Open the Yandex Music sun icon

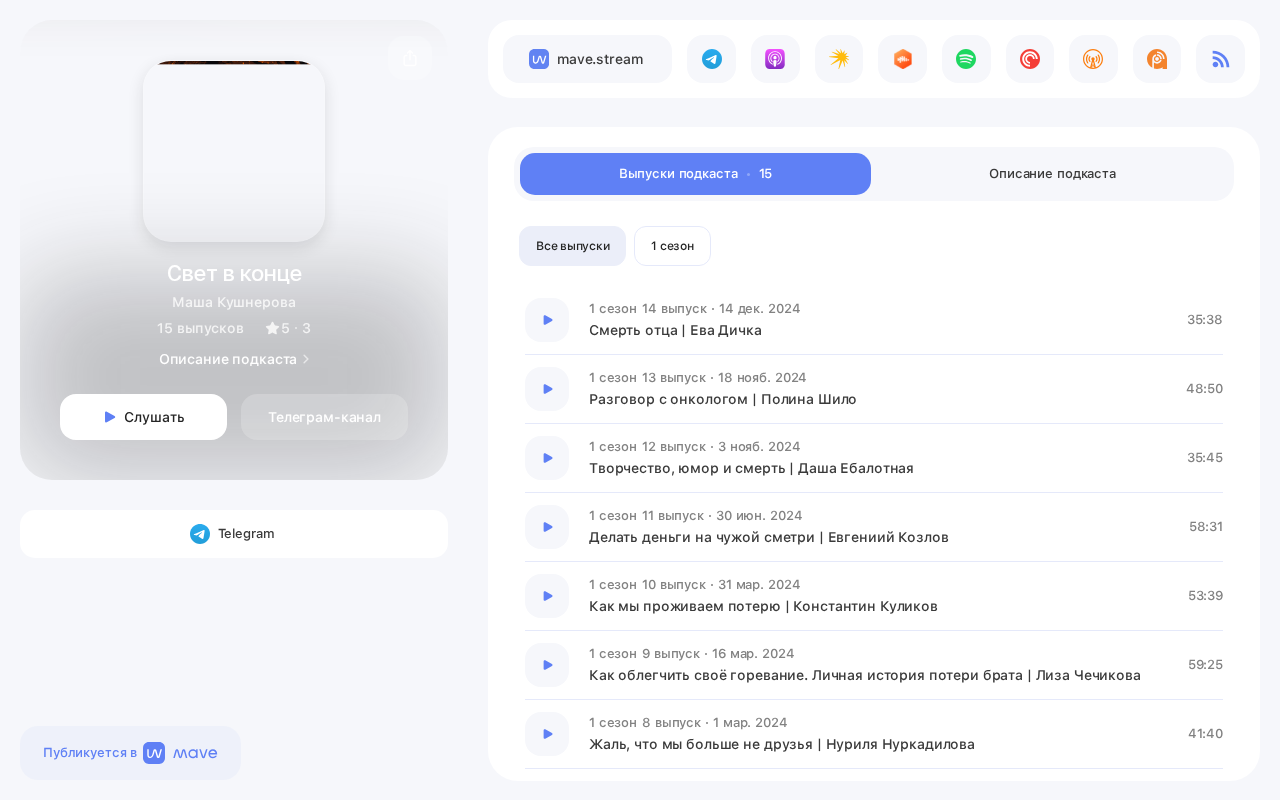(x=839, y=59)
